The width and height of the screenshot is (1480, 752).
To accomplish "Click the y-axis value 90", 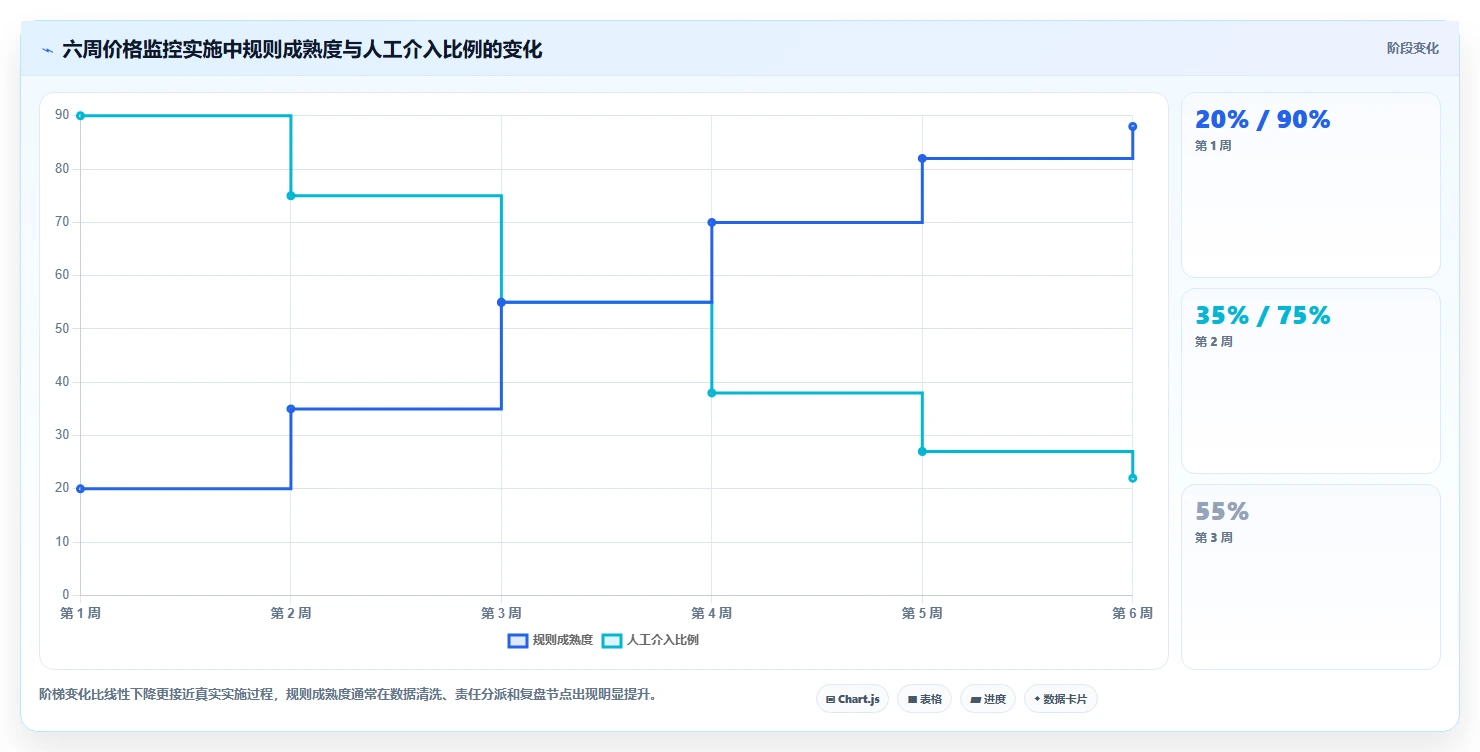I will pyautogui.click(x=63, y=116).
